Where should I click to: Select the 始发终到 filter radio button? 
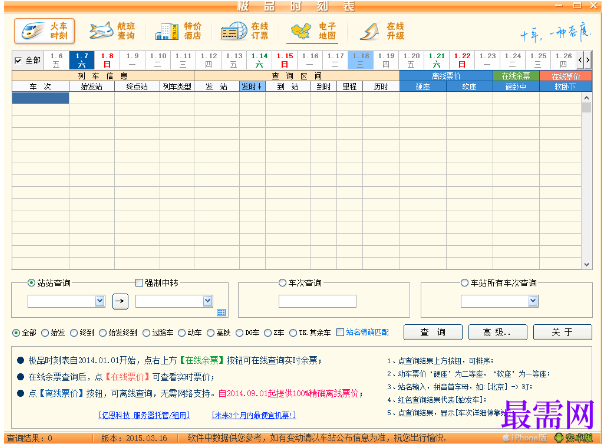103,333
